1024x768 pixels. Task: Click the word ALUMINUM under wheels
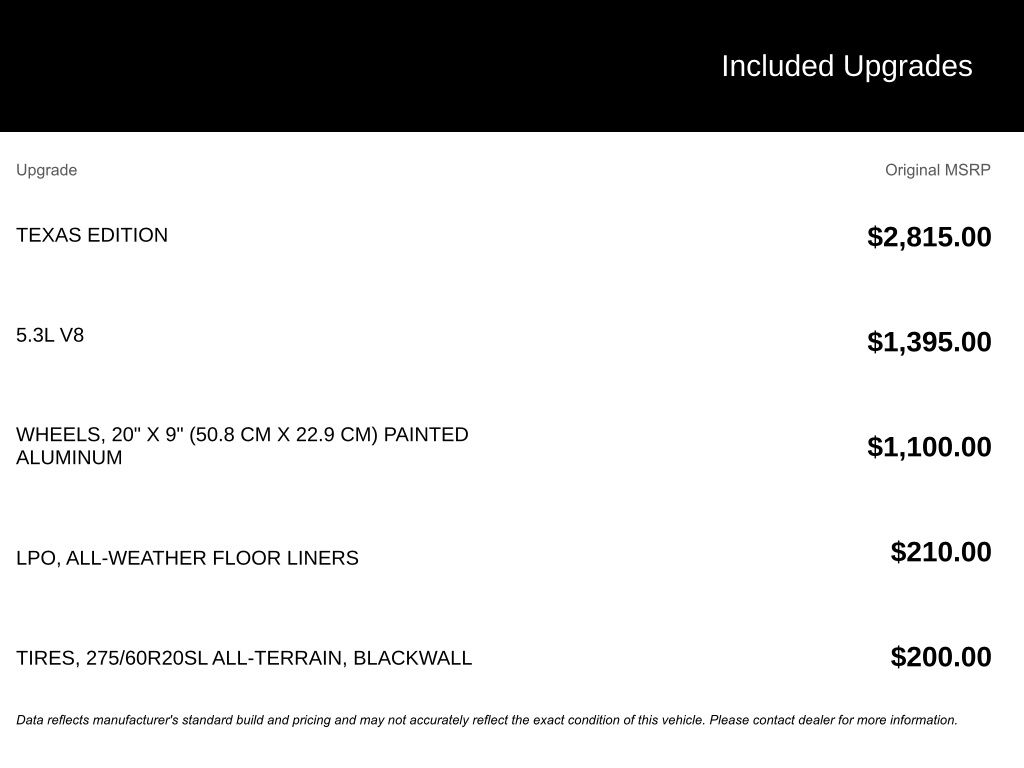[x=69, y=458]
